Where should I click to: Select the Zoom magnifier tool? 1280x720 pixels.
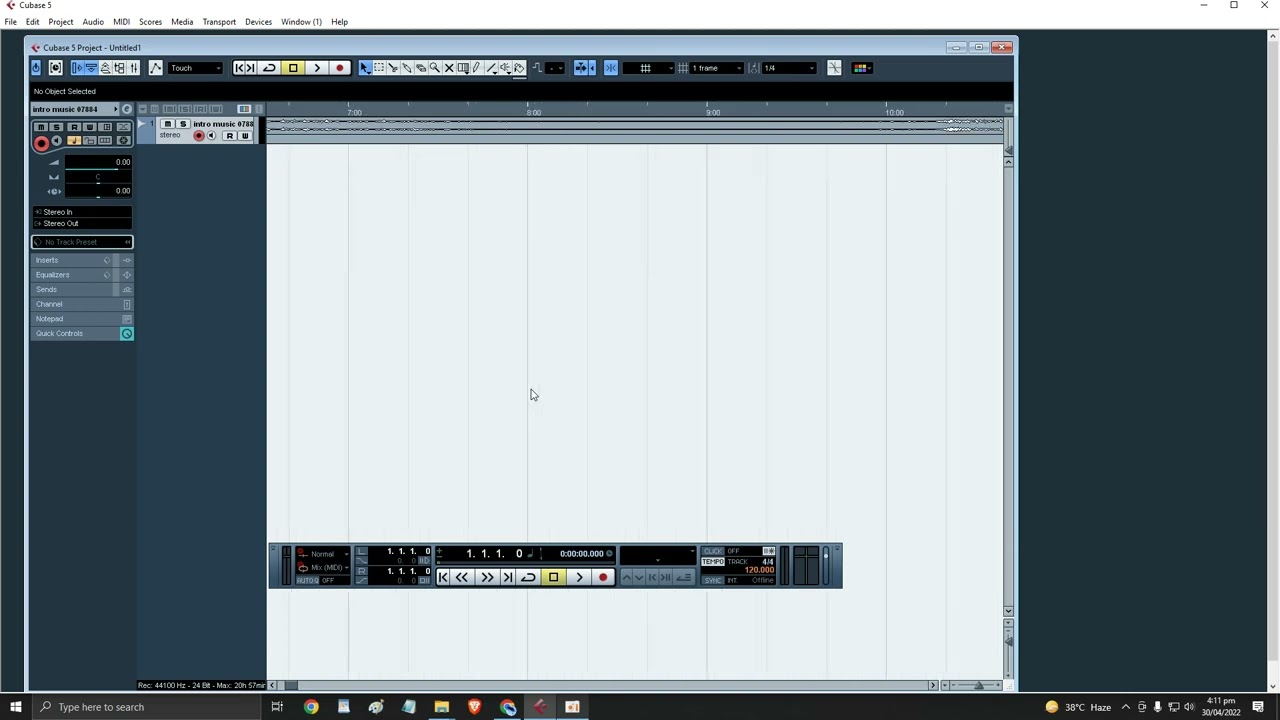(434, 68)
